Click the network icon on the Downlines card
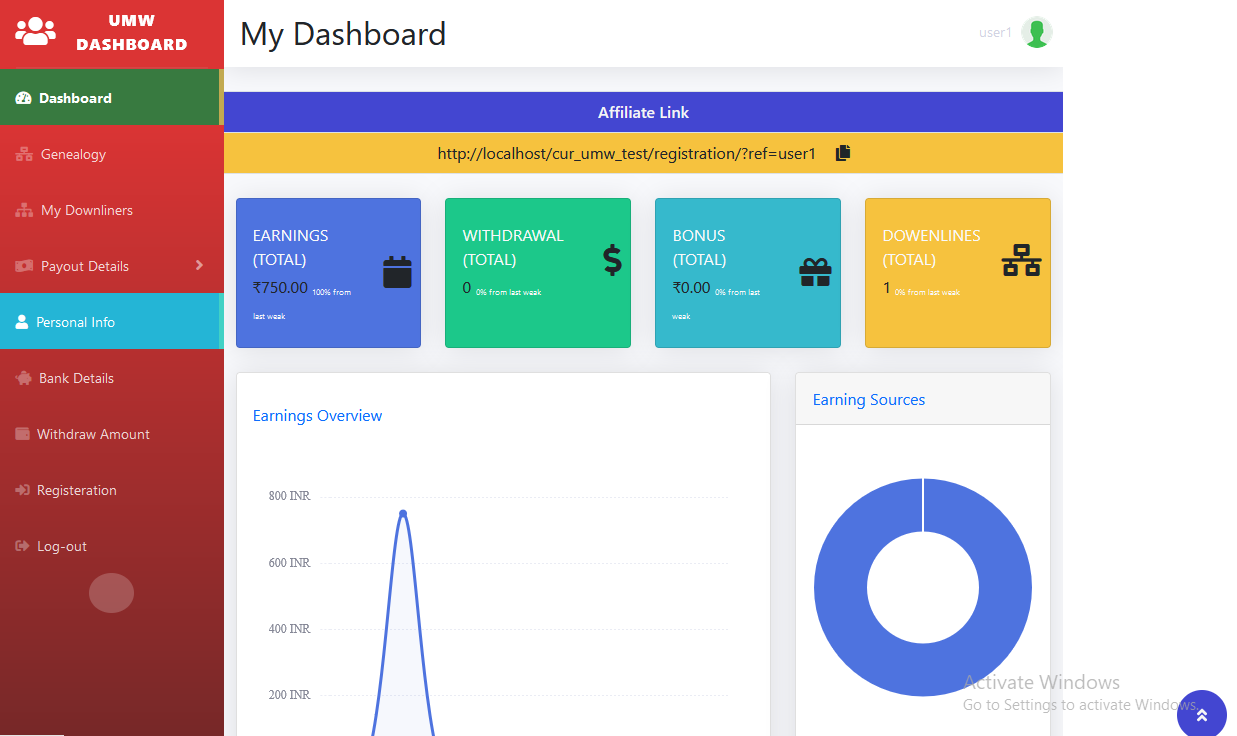The image size is (1237, 736). 1019,258
